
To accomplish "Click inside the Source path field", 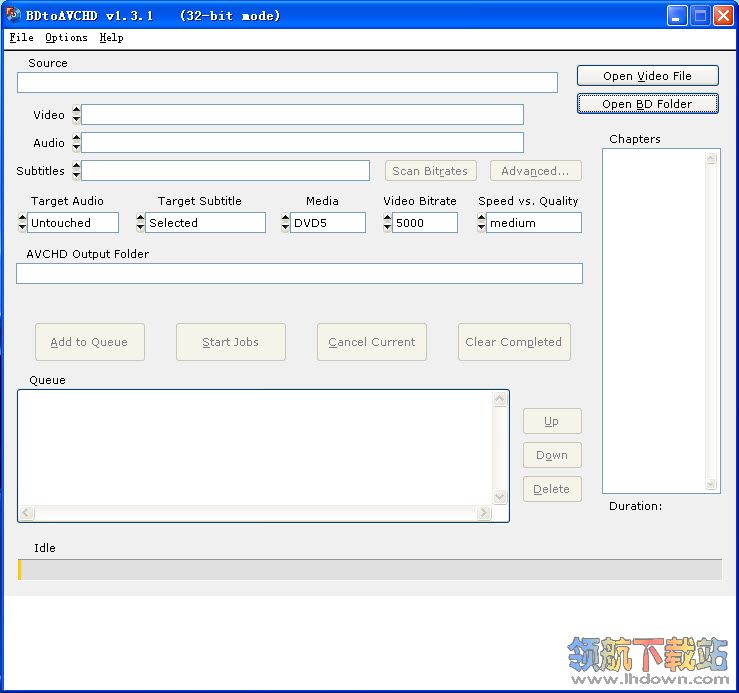I will pyautogui.click(x=287, y=82).
